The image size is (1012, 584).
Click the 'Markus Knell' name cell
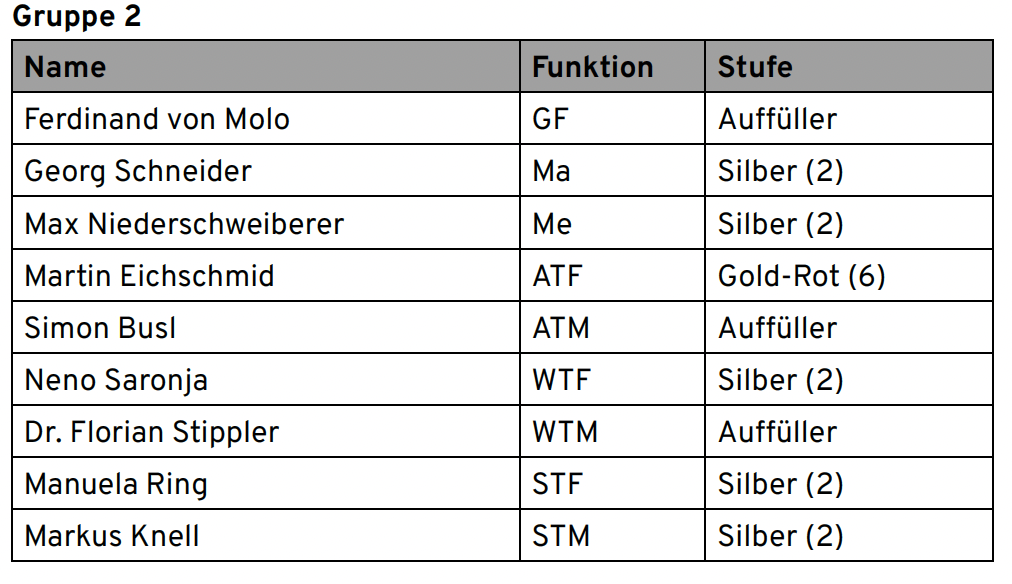click(112, 536)
